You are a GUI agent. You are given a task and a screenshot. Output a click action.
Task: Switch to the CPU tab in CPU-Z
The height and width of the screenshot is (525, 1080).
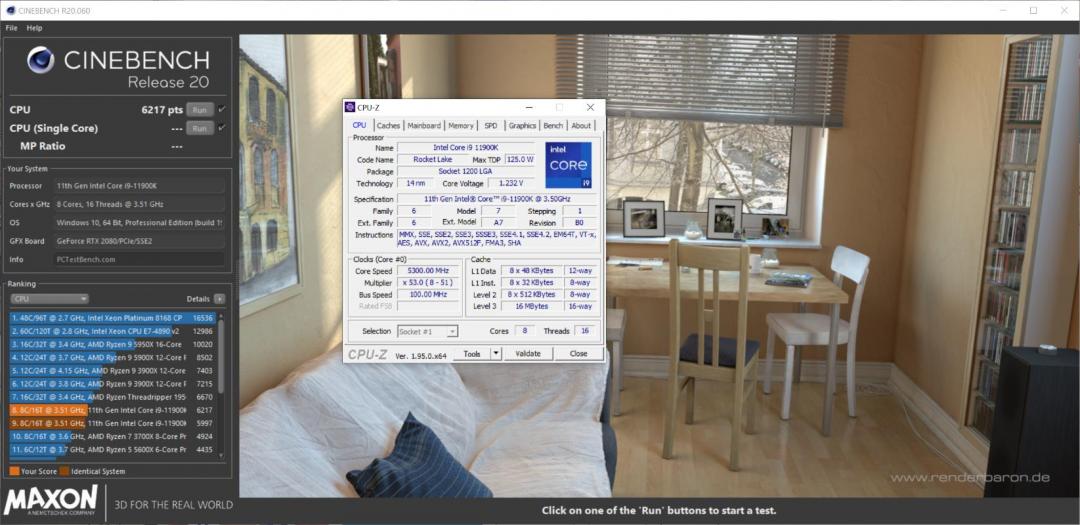(360, 125)
